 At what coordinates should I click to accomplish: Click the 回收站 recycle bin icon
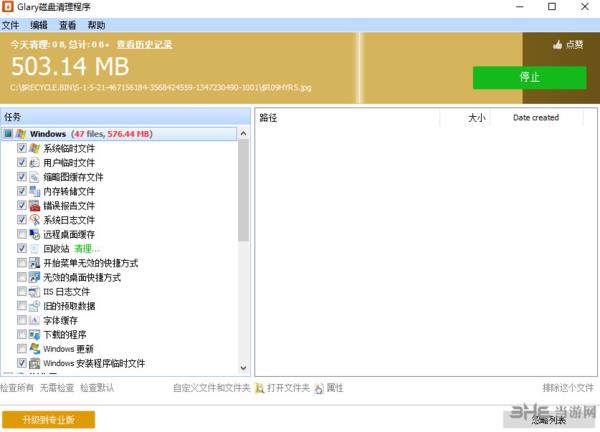pyautogui.click(x=34, y=248)
